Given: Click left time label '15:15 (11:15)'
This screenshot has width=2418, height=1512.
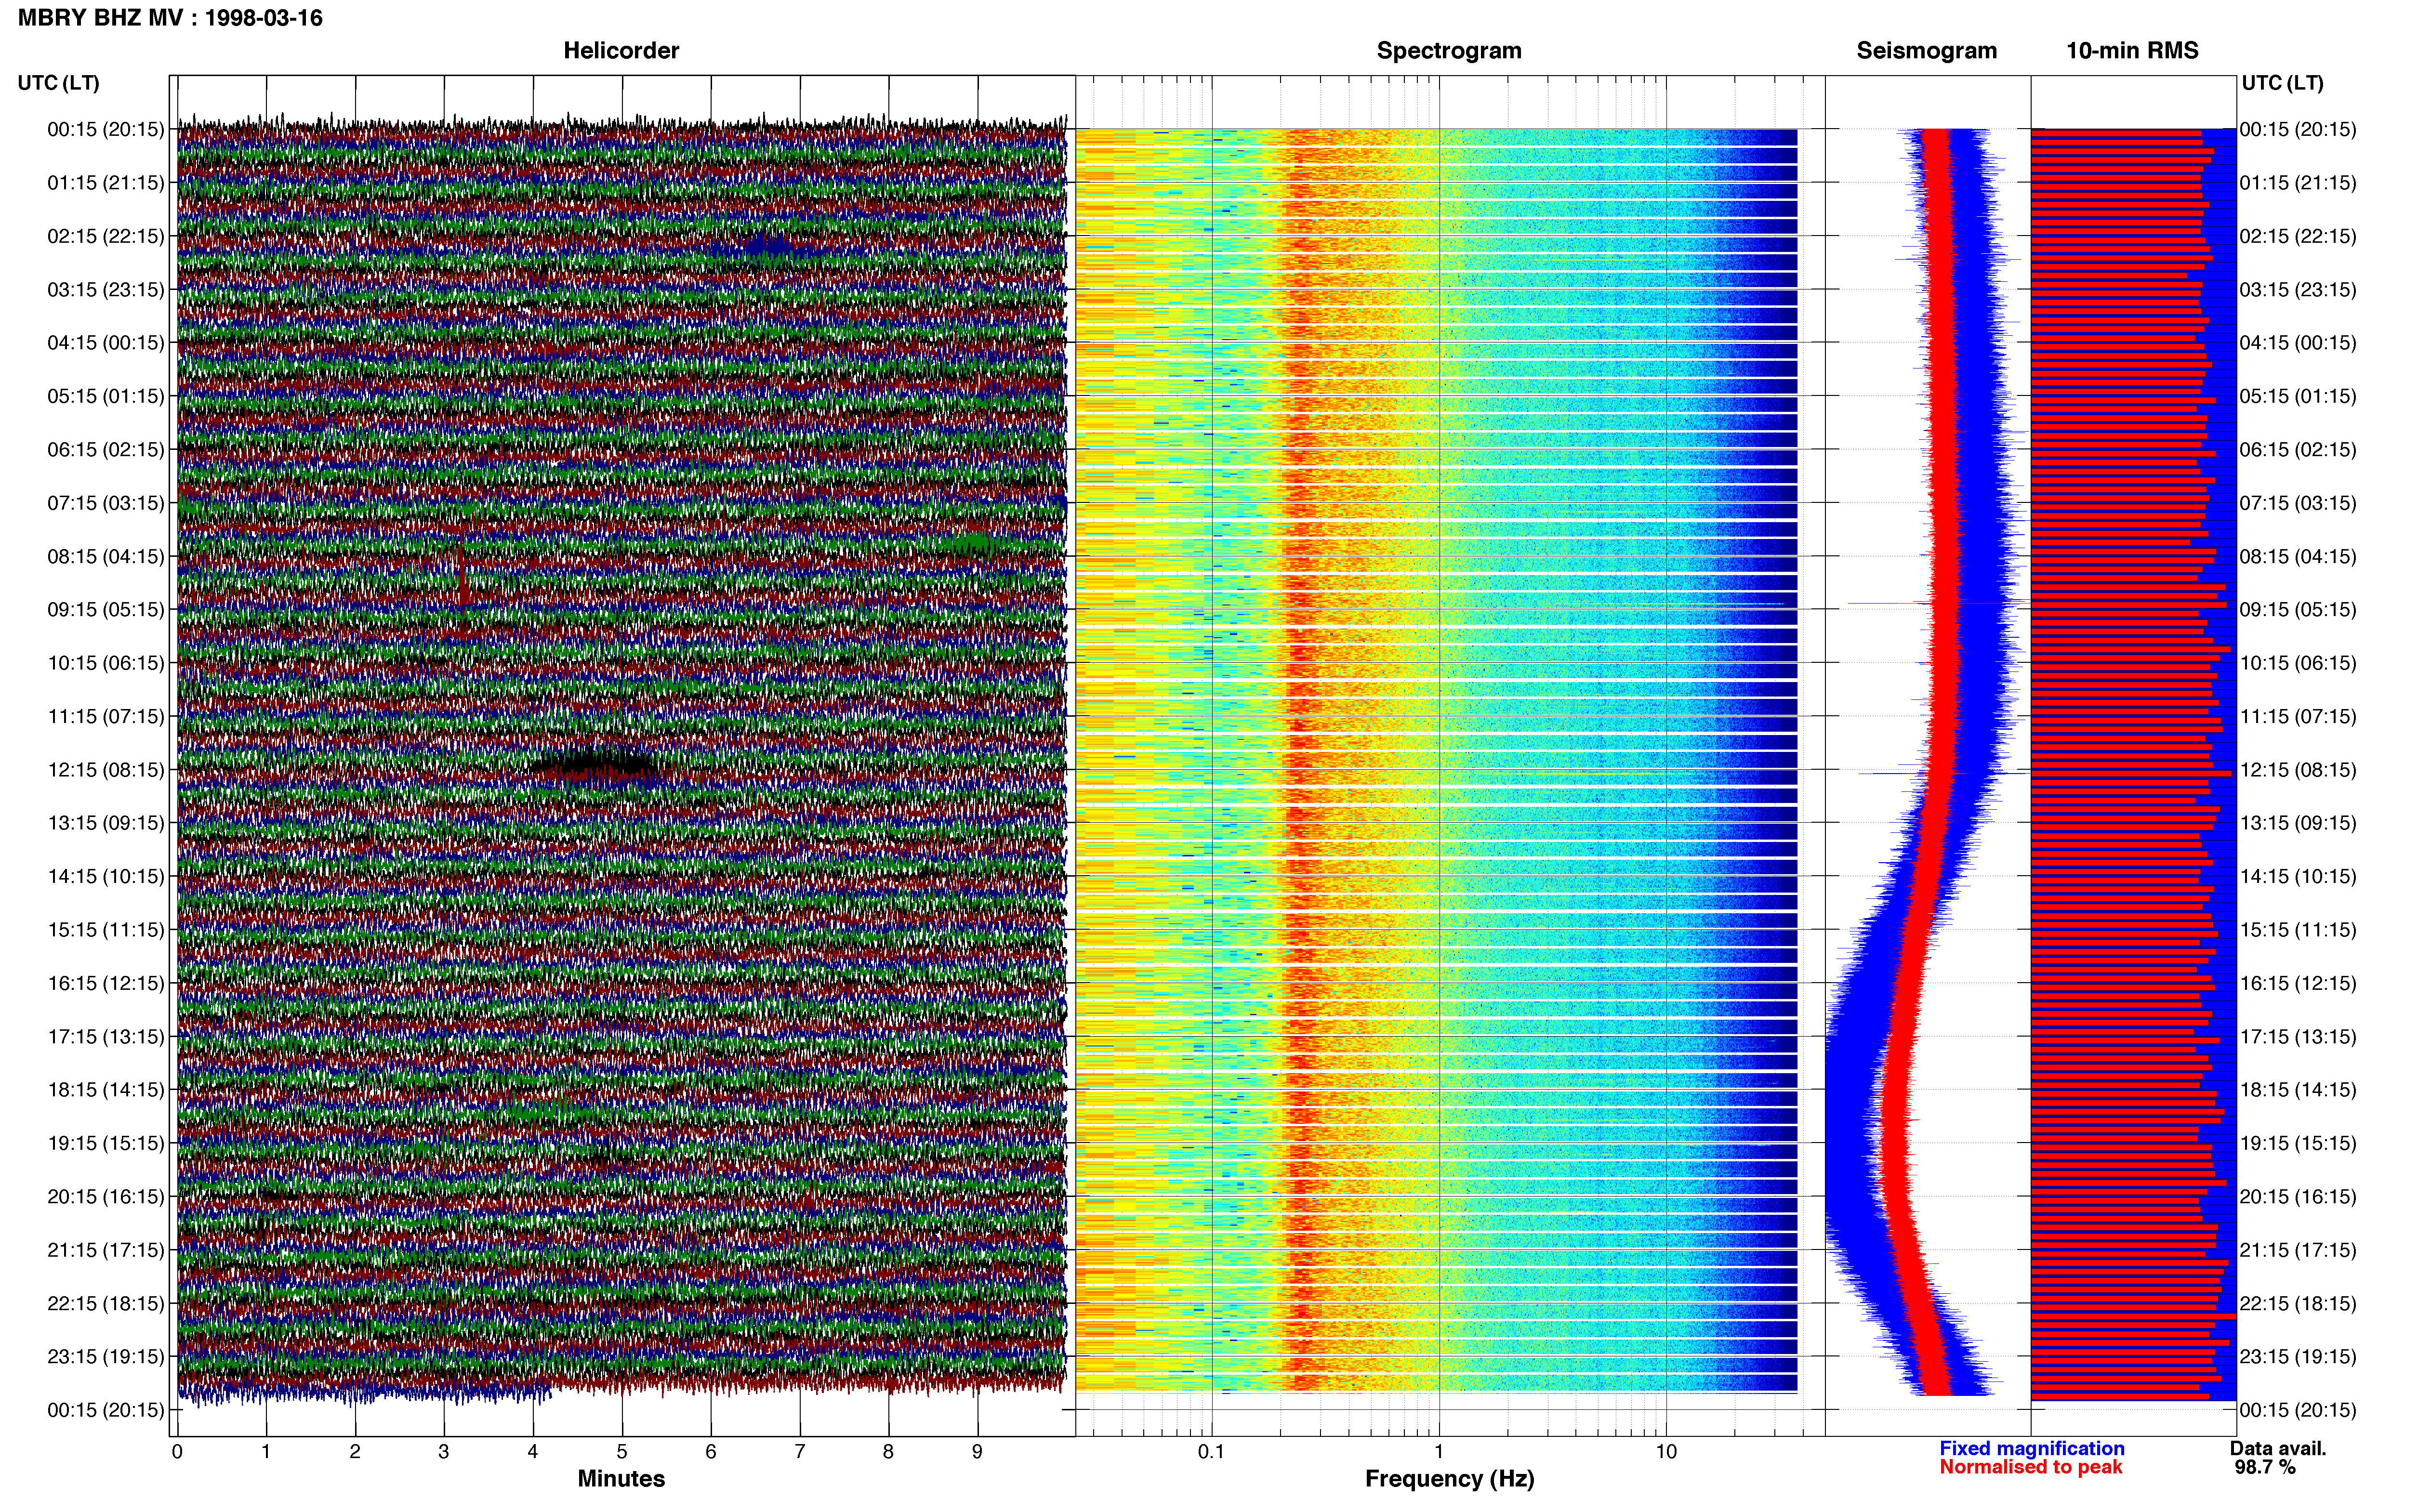Looking at the screenshot, I should coord(105,930).
